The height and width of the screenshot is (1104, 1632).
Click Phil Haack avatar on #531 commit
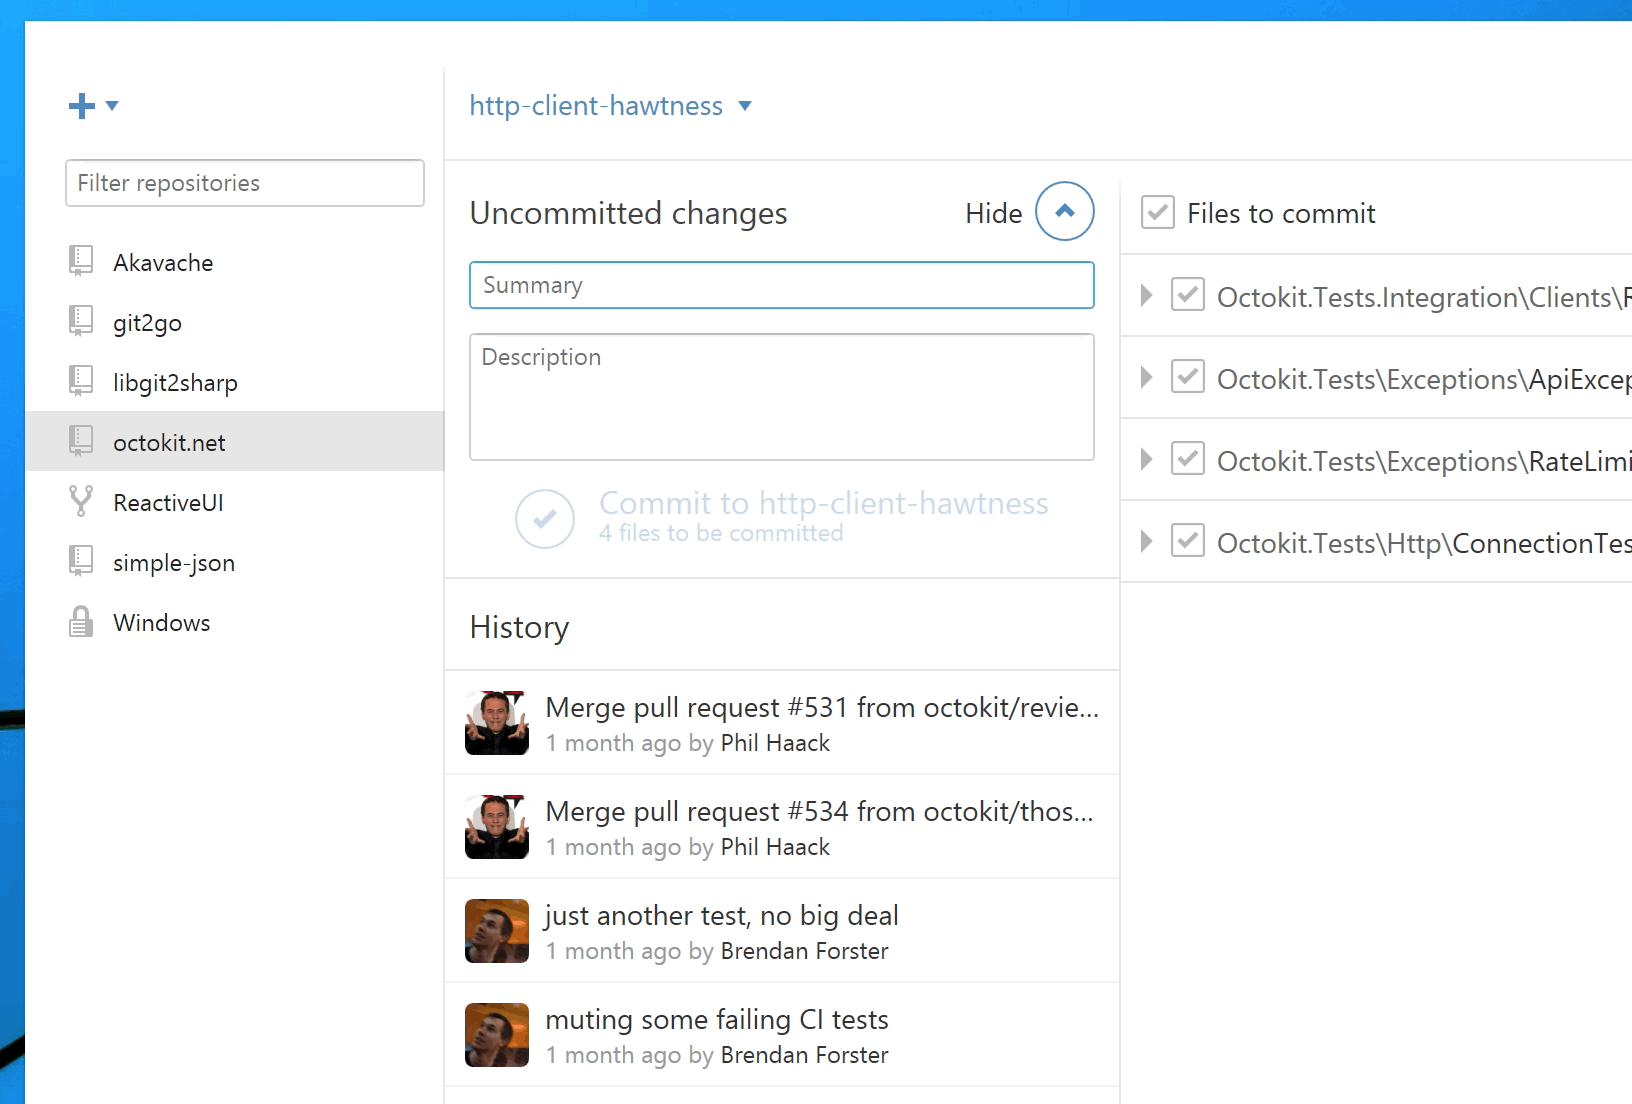click(x=497, y=723)
